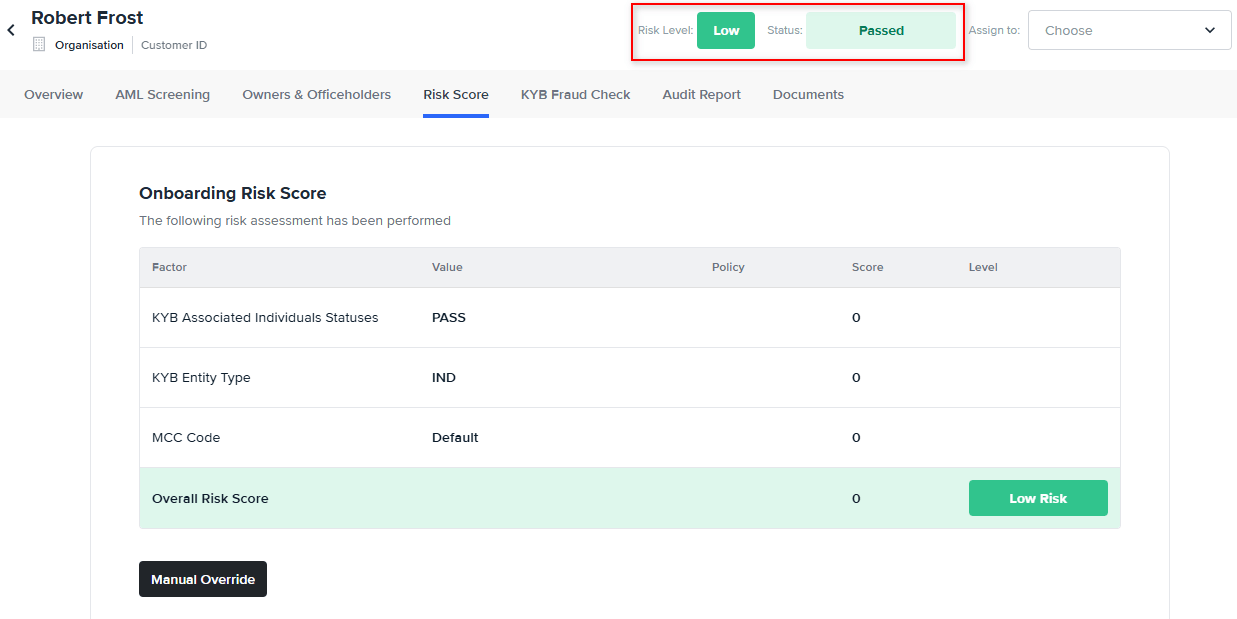Open the Assign to dropdown

coord(1129,30)
